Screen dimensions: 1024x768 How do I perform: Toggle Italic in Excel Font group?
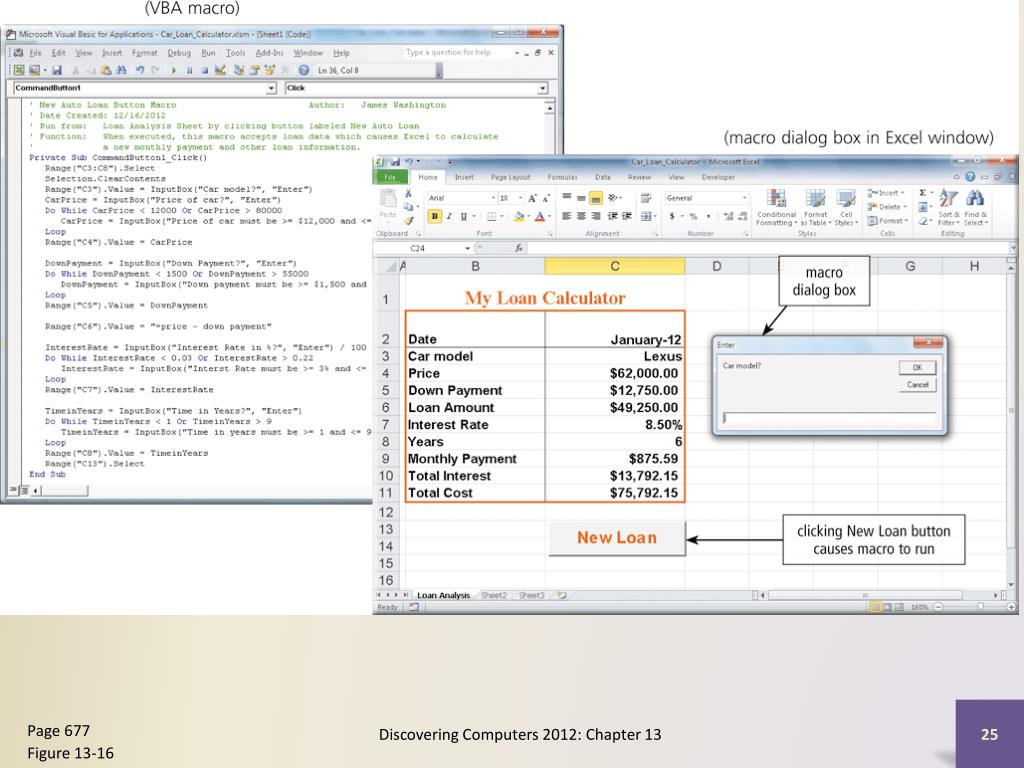point(449,216)
